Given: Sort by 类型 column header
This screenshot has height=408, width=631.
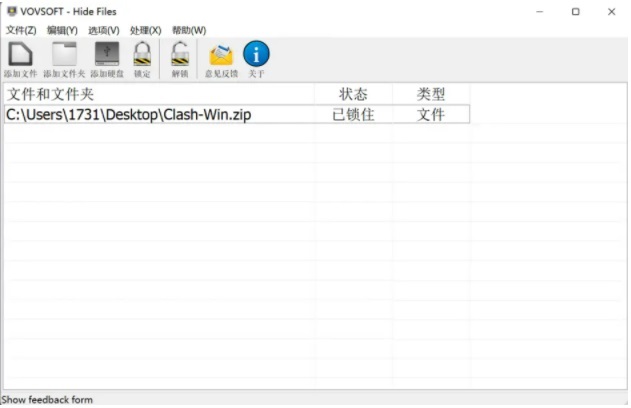Looking at the screenshot, I should 431,94.
